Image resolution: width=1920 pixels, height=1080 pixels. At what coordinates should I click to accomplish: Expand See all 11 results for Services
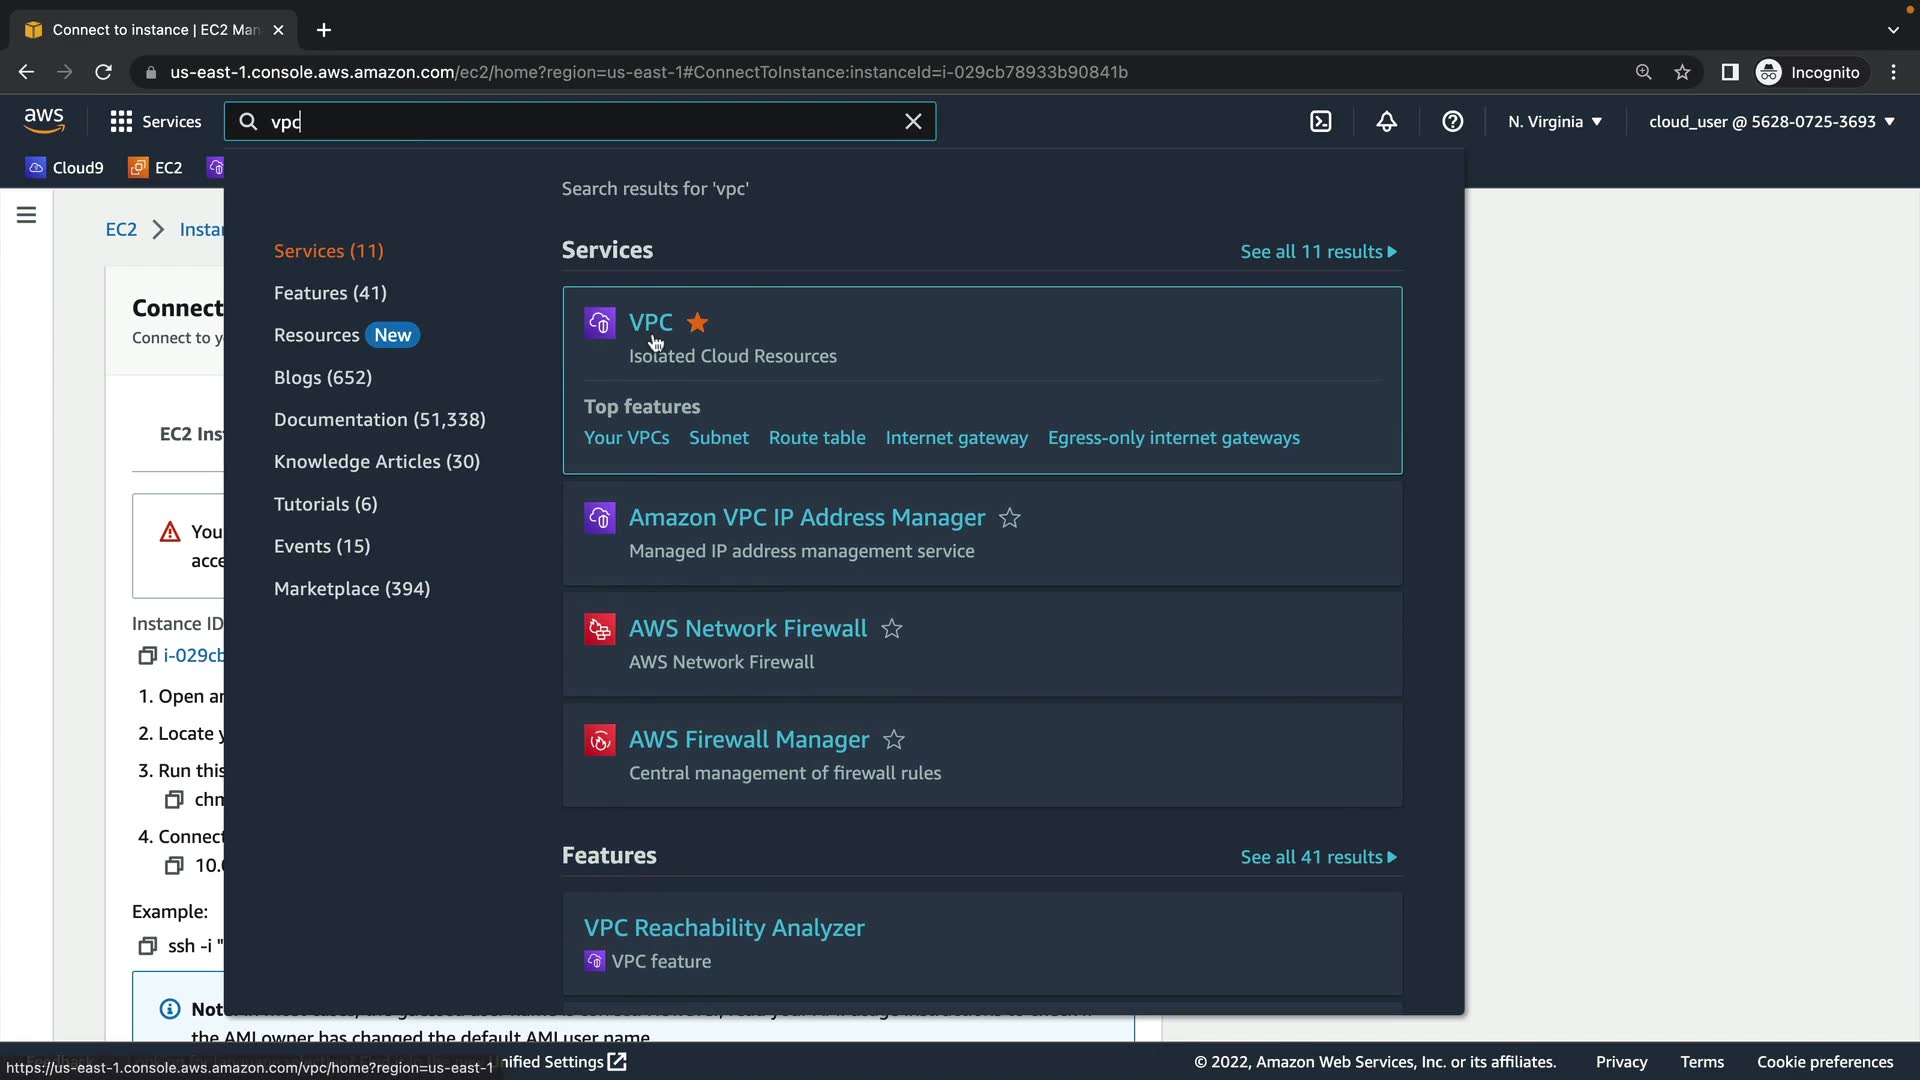pos(1318,252)
